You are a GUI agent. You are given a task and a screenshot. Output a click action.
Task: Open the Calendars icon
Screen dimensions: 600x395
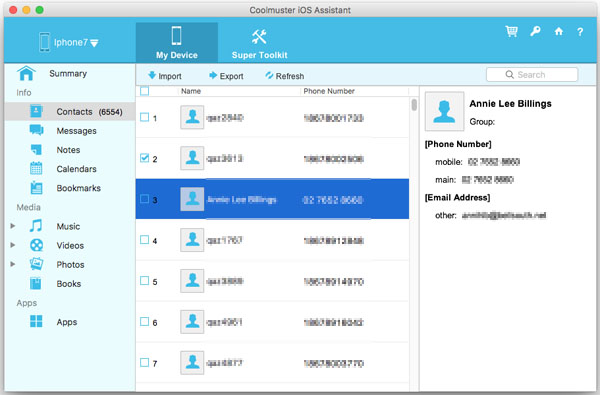pos(36,168)
